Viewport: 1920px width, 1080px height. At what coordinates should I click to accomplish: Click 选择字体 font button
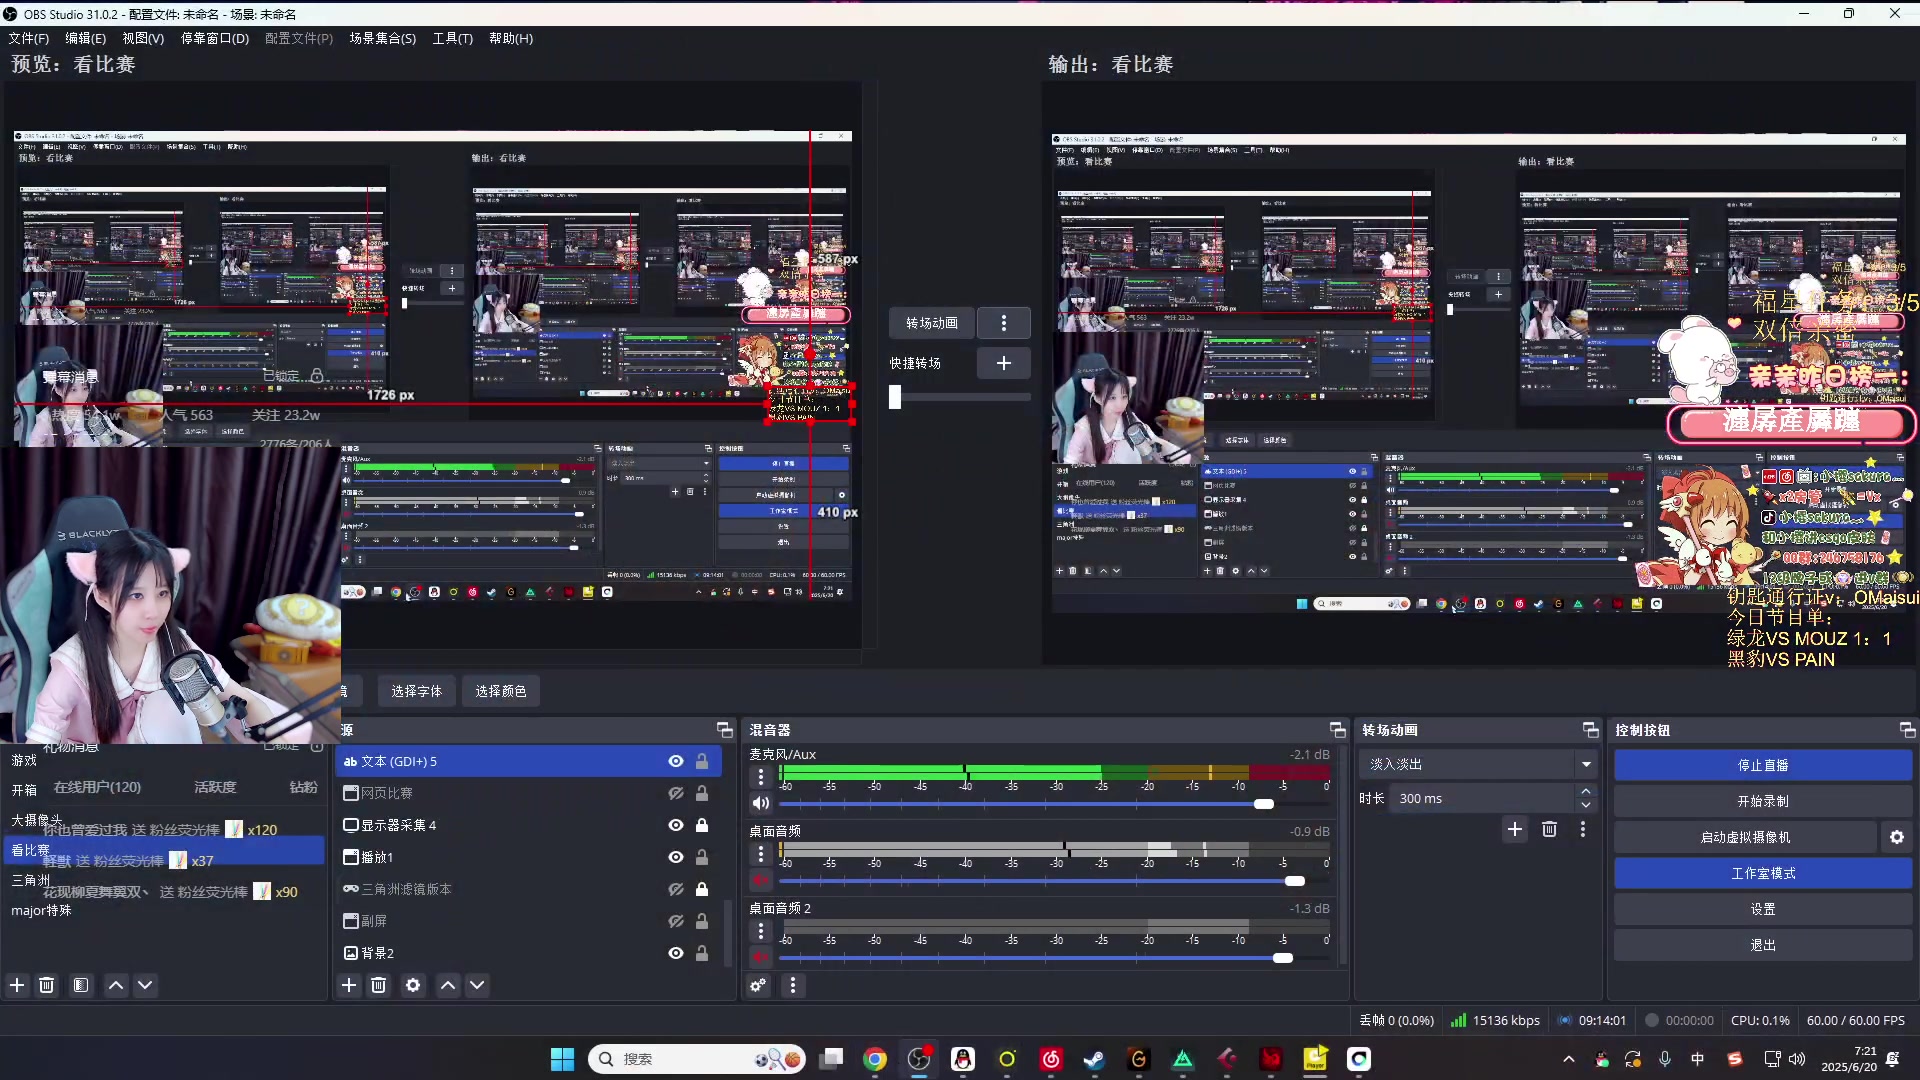(416, 691)
